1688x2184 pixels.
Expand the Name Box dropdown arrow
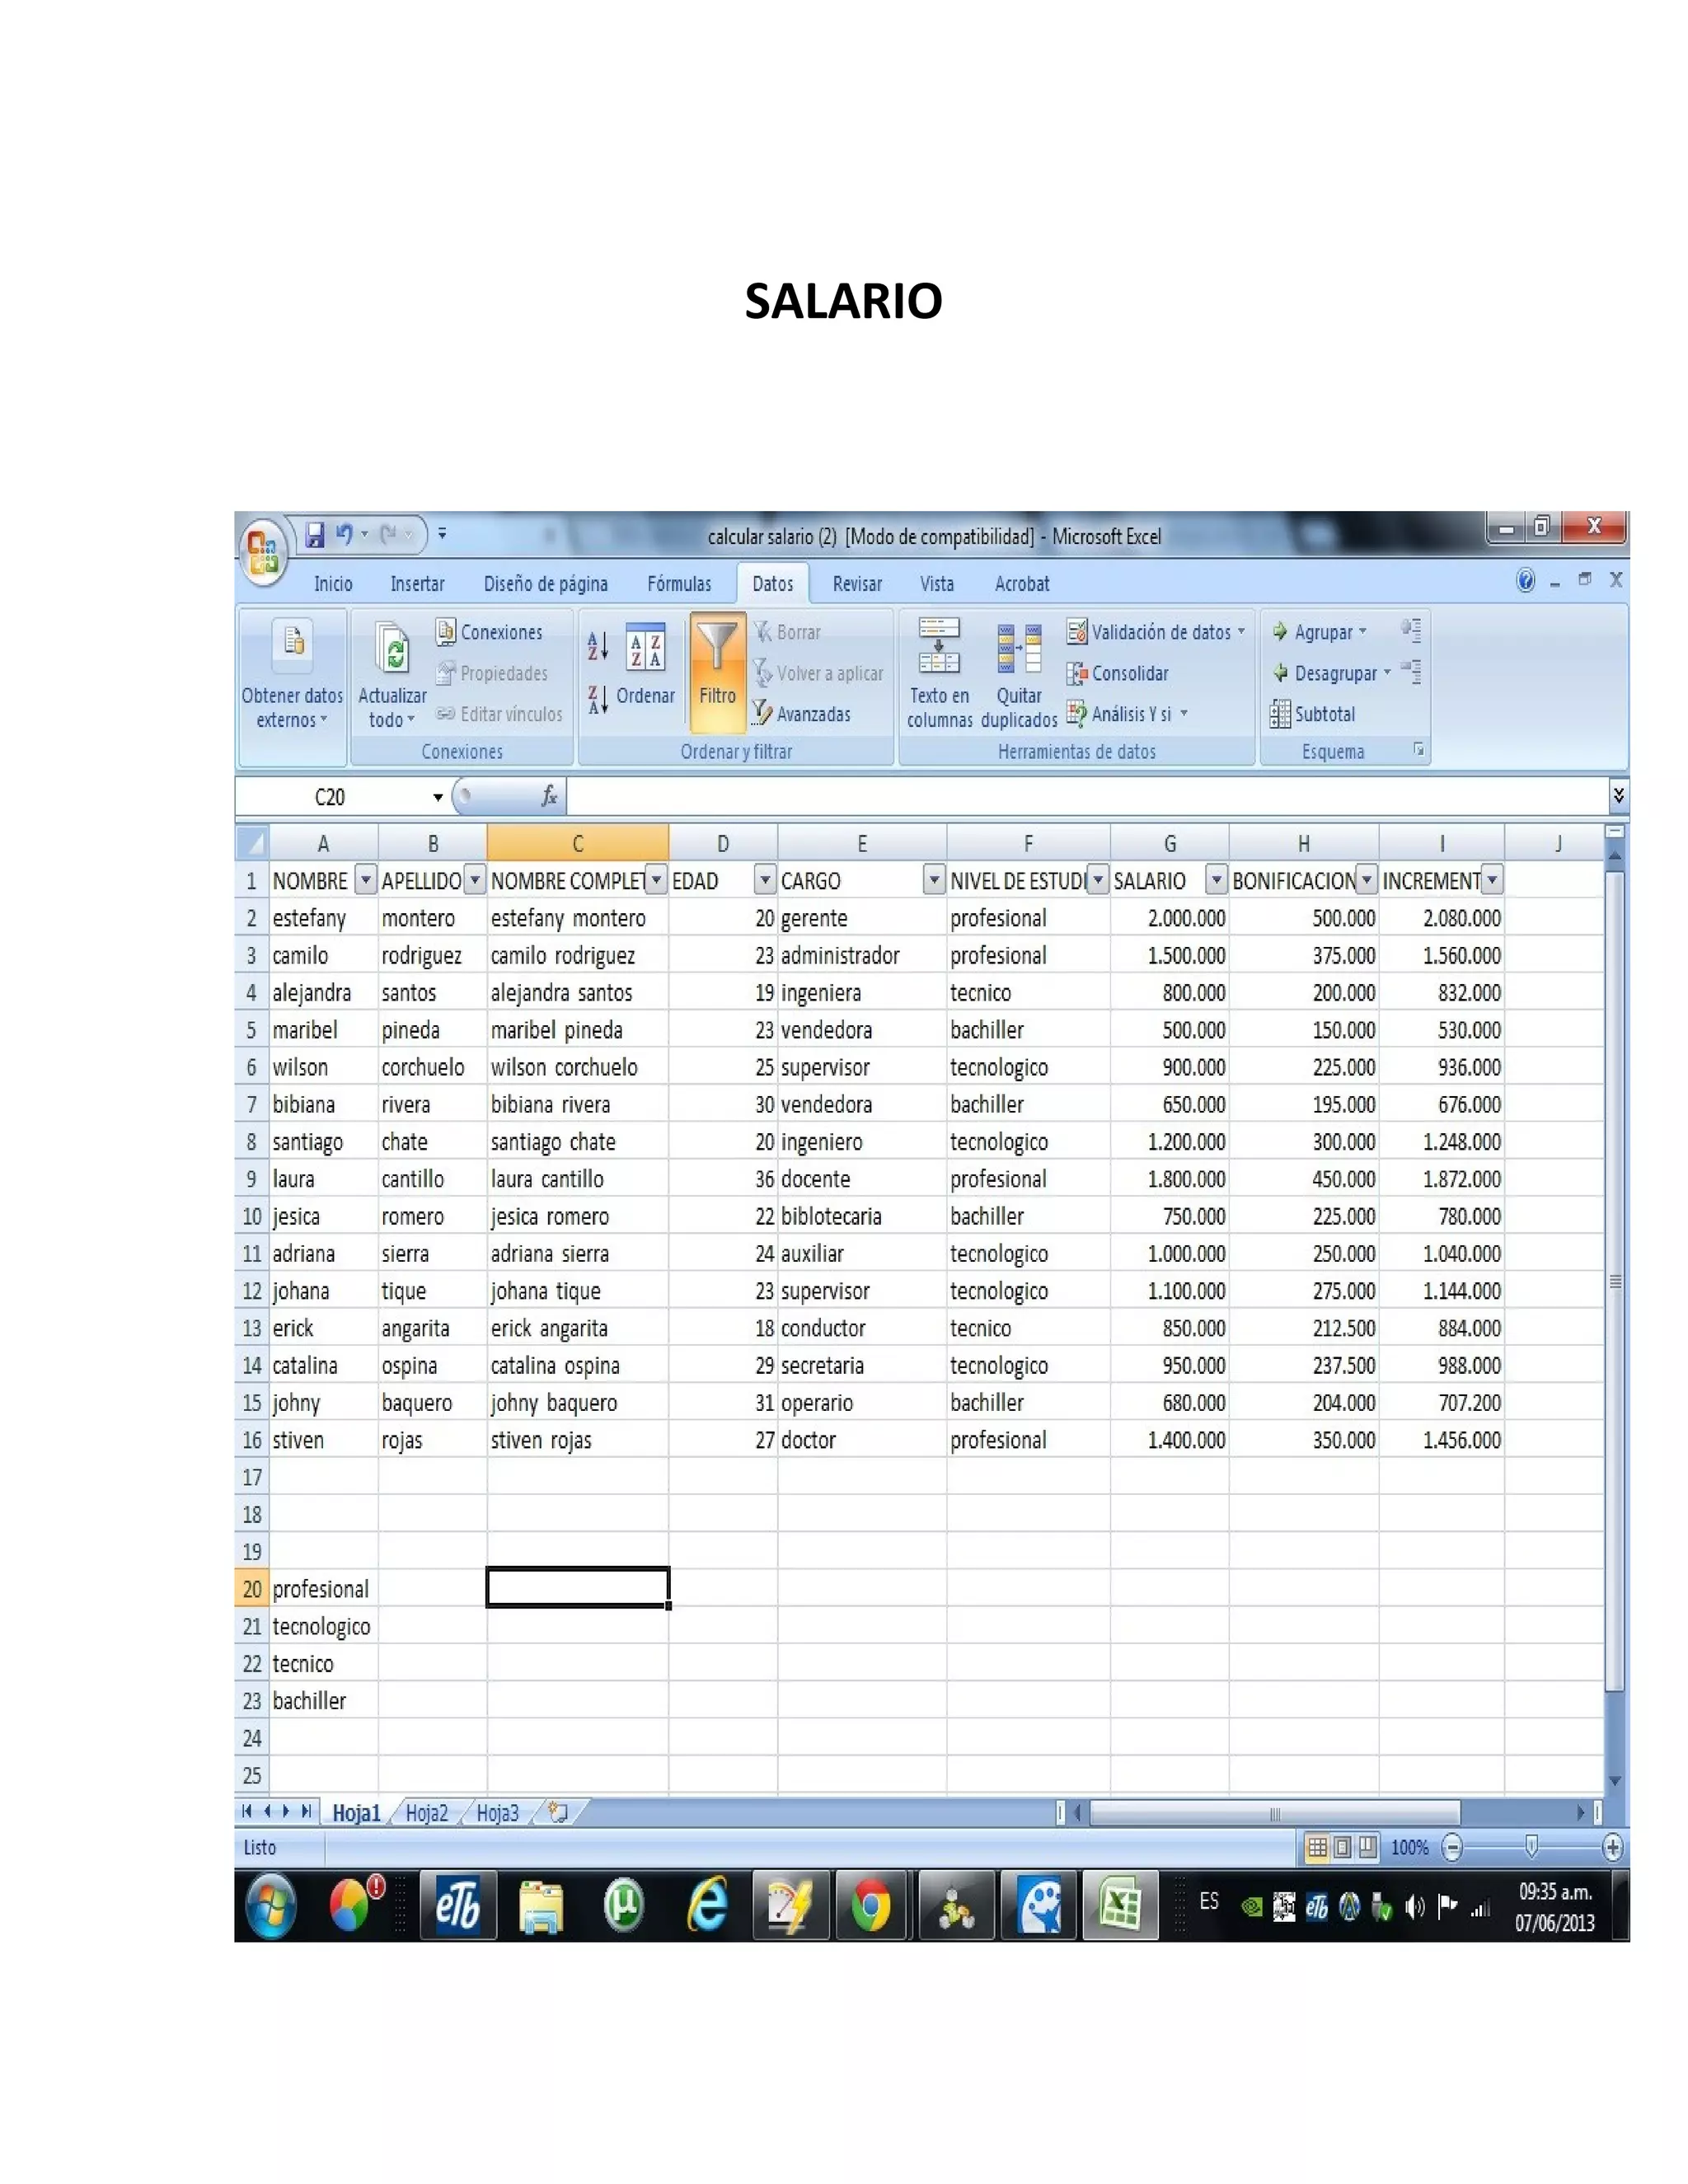click(x=437, y=797)
